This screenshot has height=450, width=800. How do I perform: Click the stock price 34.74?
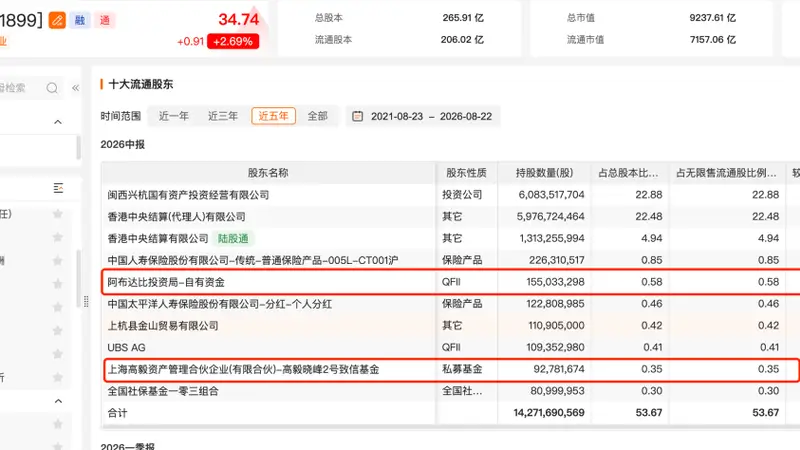239,19
